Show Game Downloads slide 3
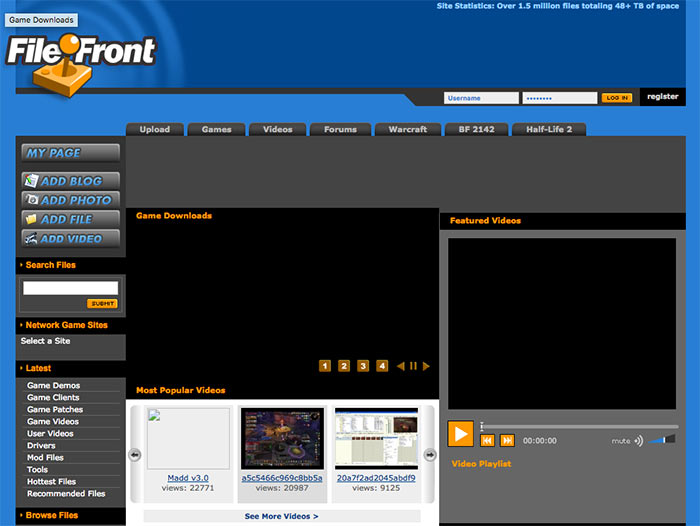The image size is (700, 526). [x=363, y=366]
